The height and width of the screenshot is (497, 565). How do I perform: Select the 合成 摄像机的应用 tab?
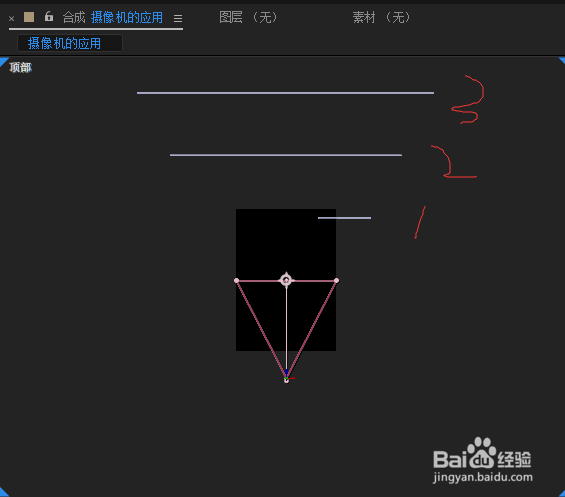point(112,17)
